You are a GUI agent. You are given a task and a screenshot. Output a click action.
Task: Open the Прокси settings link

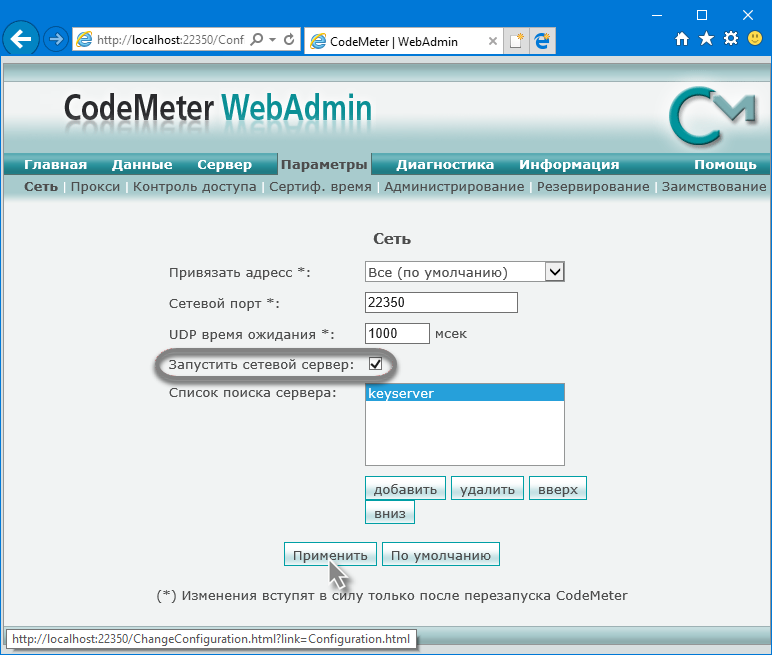point(95,187)
